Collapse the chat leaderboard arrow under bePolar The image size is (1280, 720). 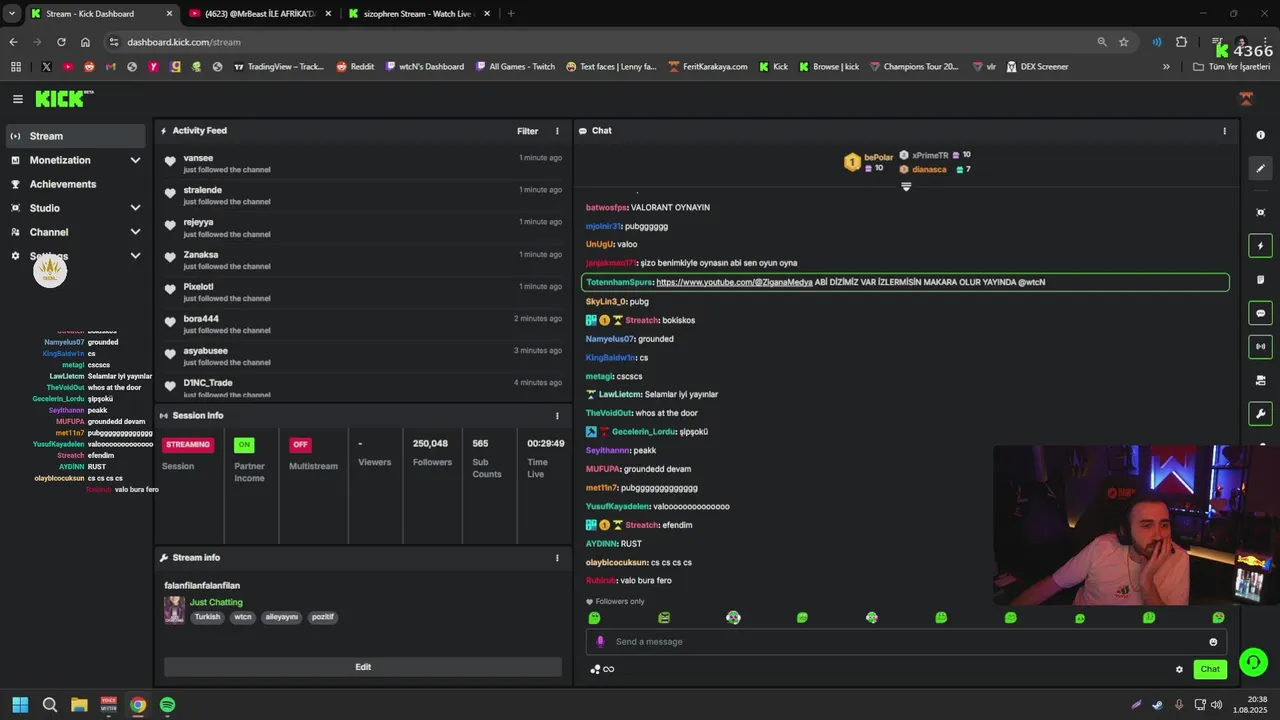[906, 187]
